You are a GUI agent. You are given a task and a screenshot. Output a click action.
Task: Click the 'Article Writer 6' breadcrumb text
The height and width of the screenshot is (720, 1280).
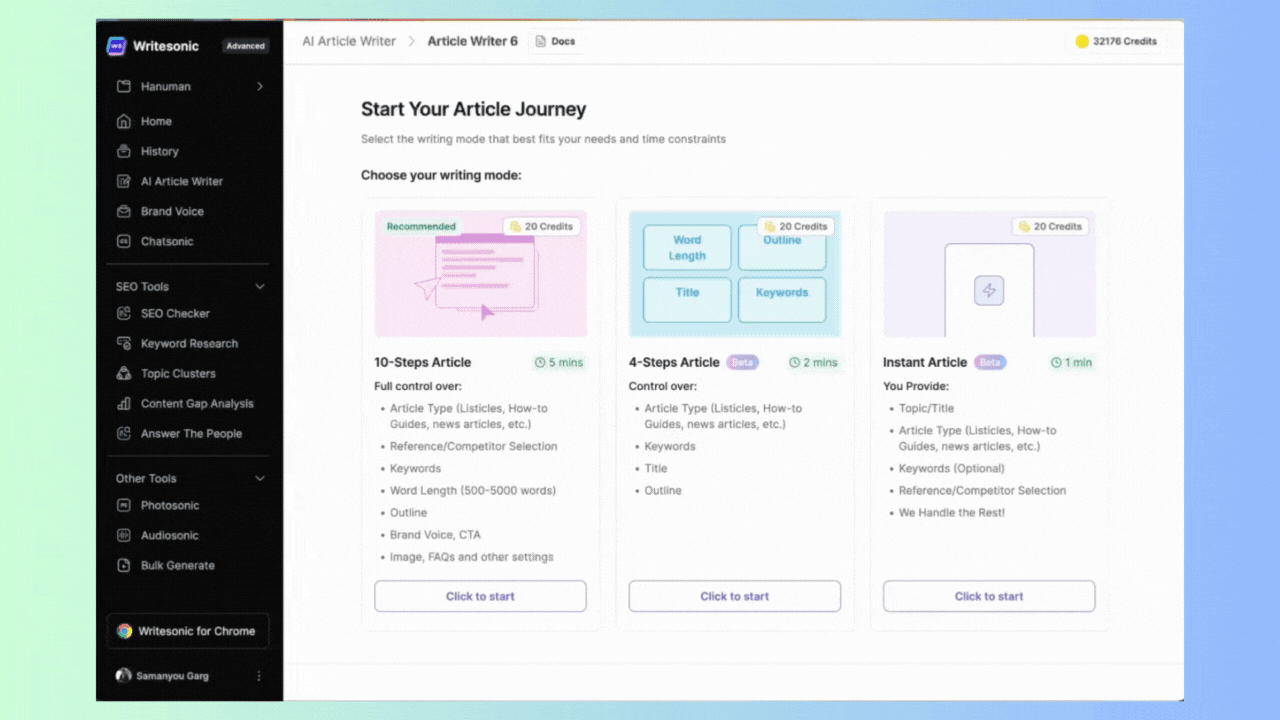point(473,41)
